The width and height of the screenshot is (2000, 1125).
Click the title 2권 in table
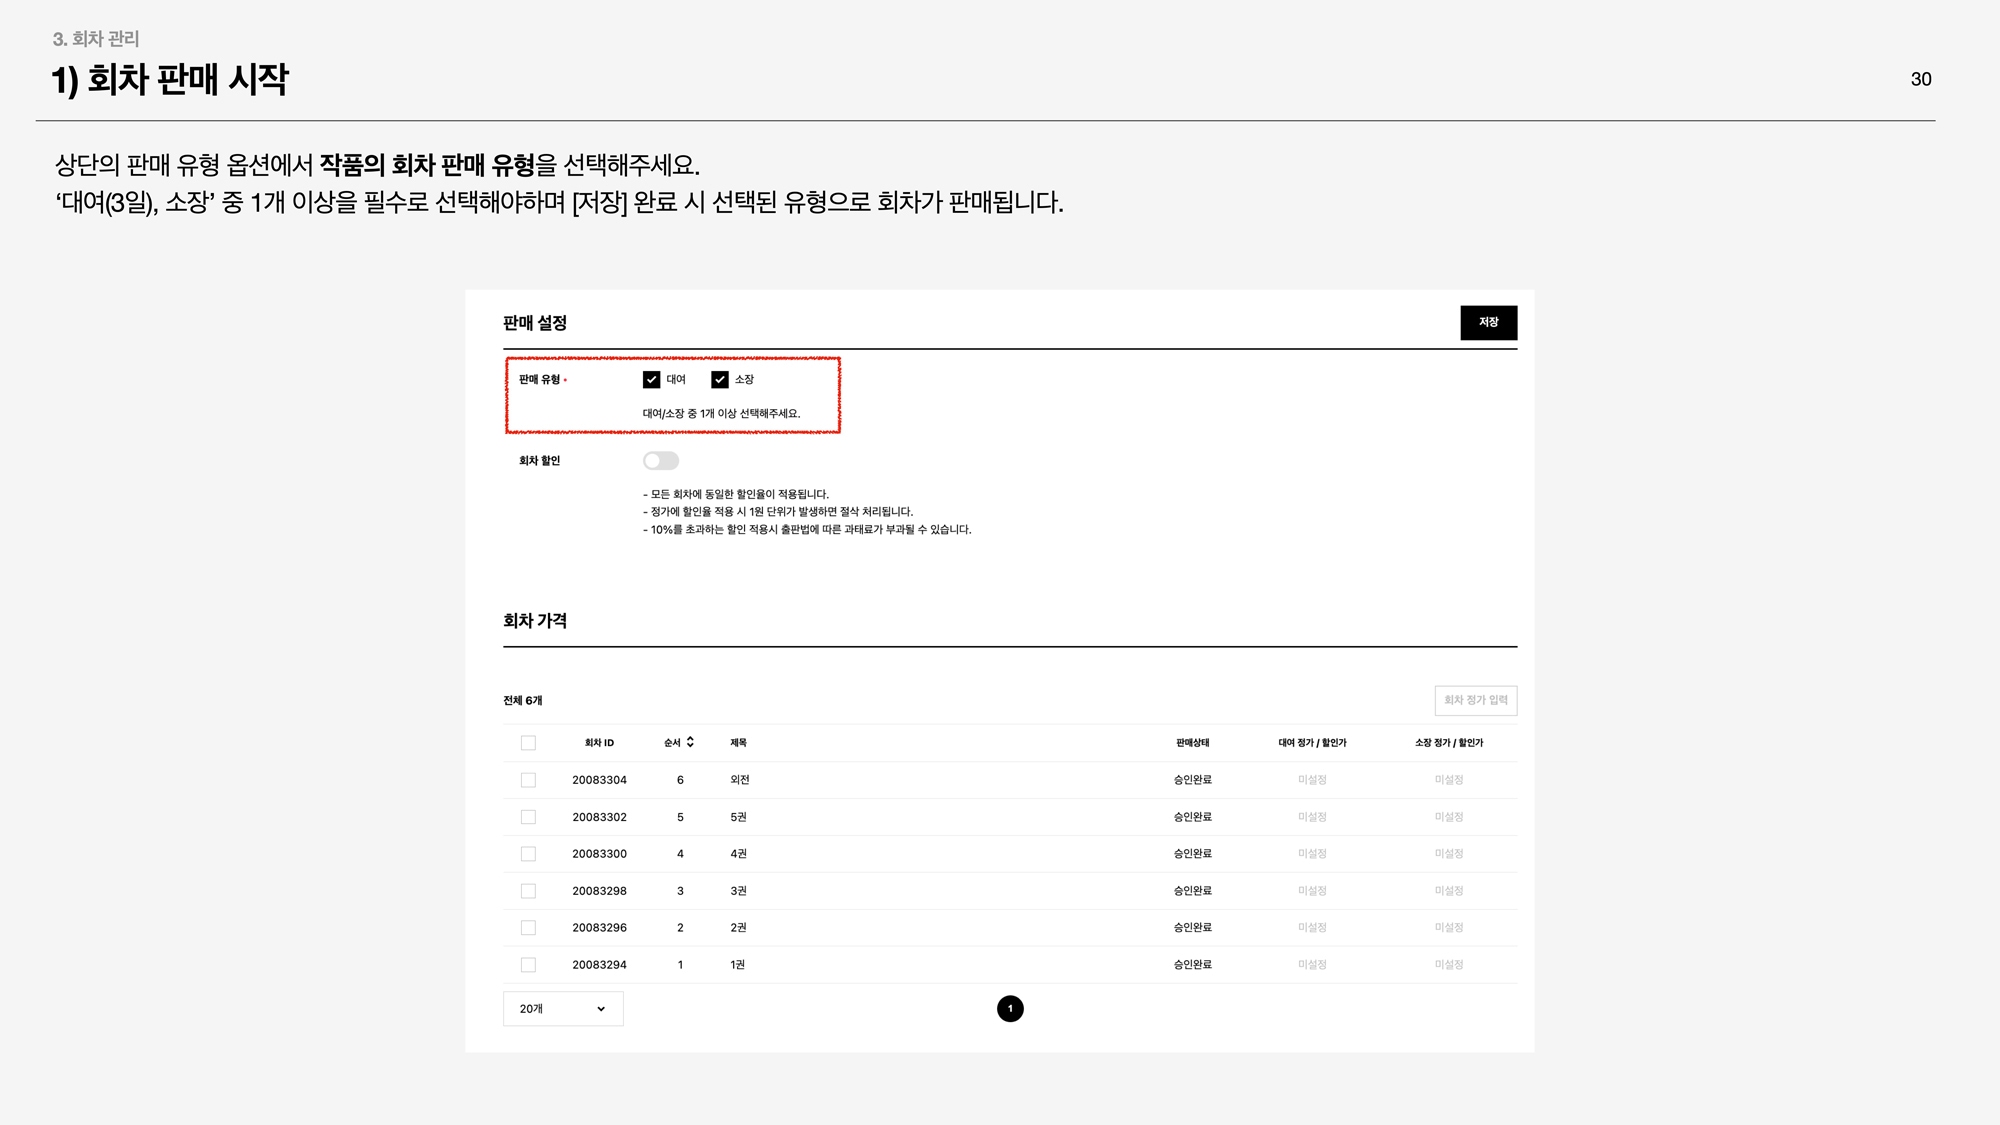click(x=738, y=928)
